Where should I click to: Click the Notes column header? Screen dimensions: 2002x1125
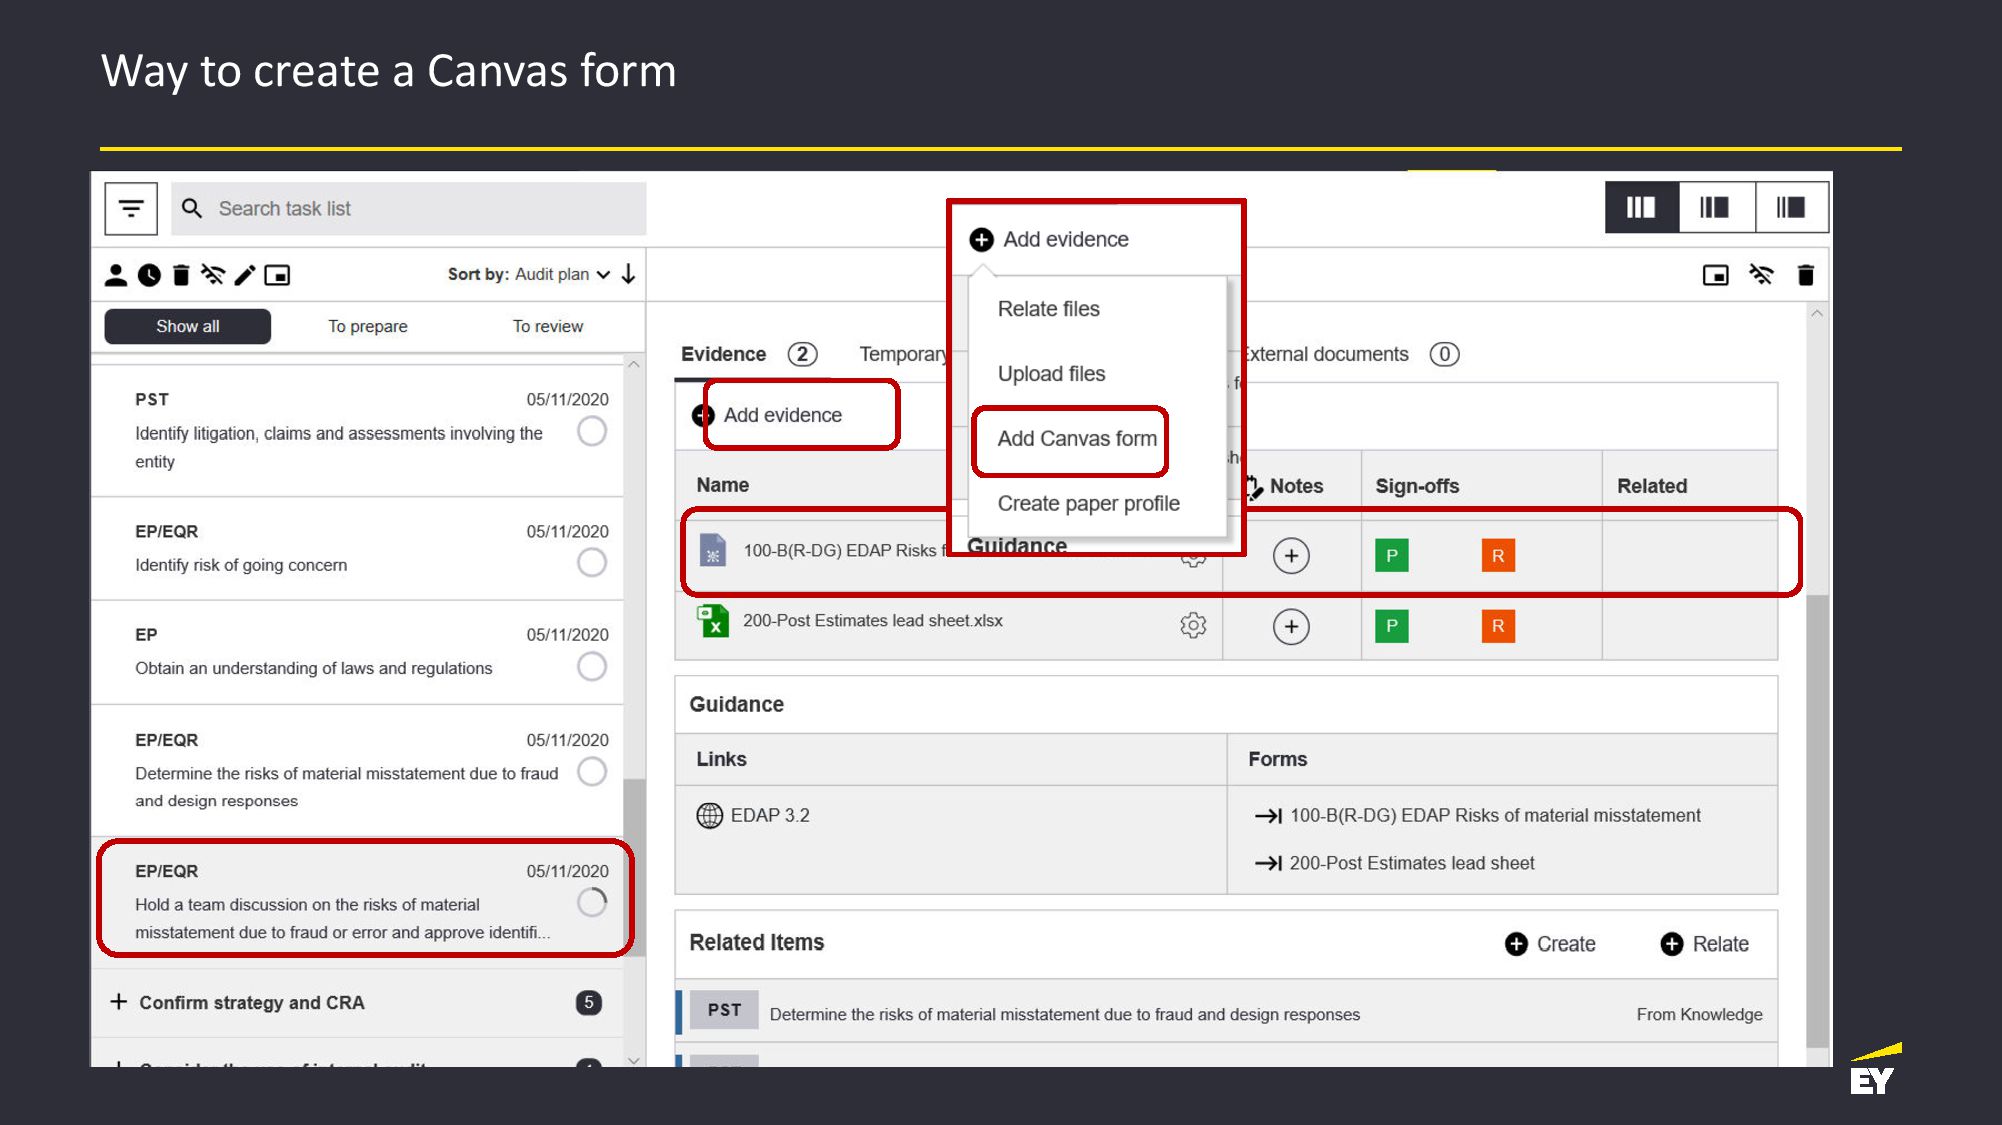[1296, 486]
